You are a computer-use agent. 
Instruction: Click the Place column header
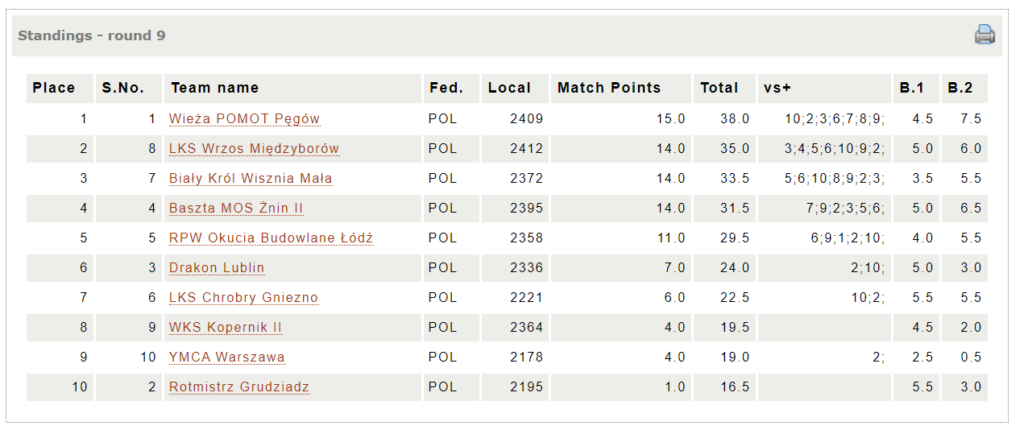click(54, 88)
